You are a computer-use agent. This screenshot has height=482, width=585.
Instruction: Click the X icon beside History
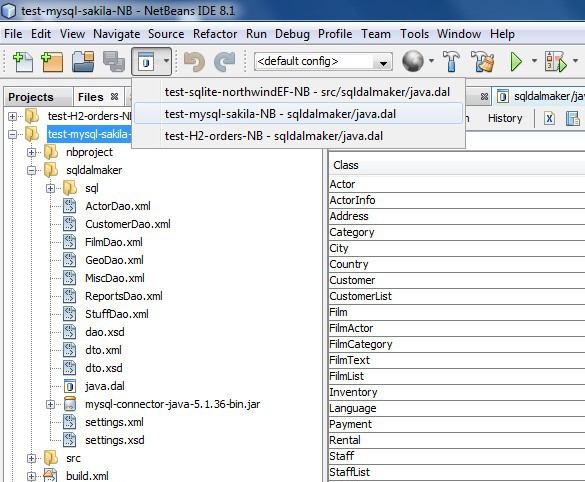click(x=549, y=119)
